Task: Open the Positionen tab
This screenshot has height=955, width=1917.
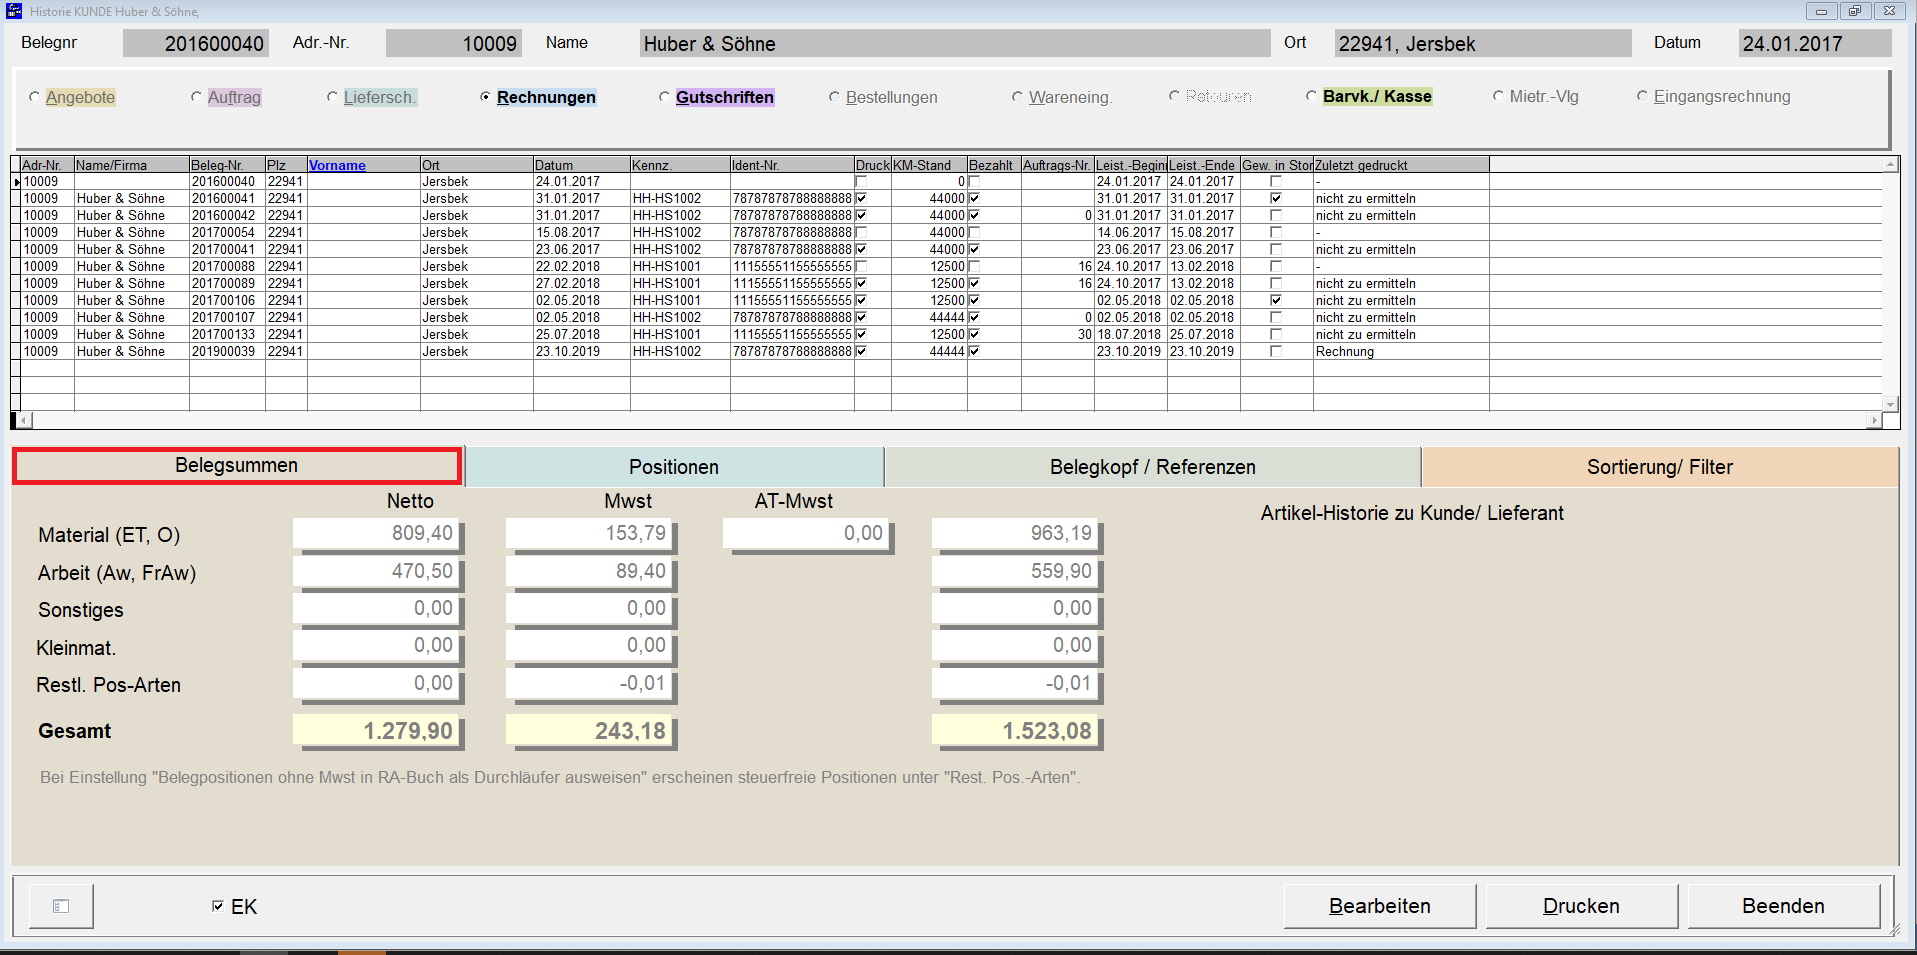Action: pyautogui.click(x=674, y=467)
